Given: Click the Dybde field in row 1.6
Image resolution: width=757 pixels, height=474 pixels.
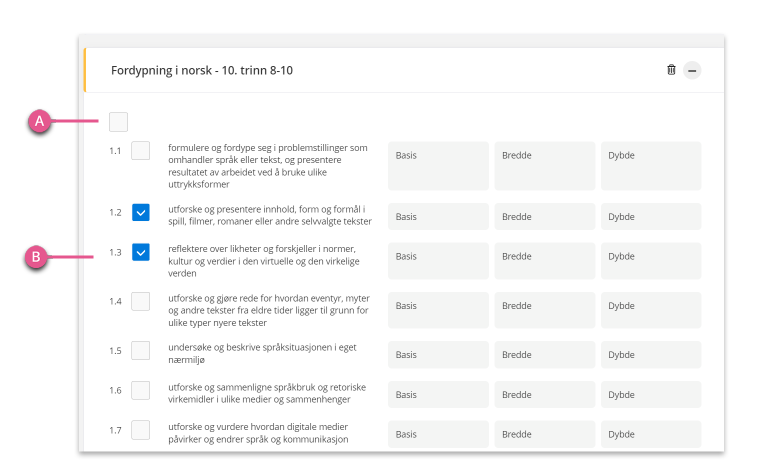Looking at the screenshot, I should [651, 394].
